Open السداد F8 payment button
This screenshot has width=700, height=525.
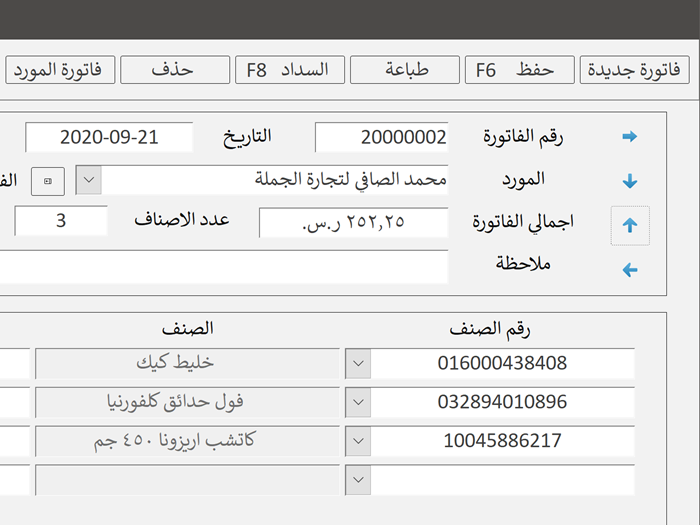(x=290, y=70)
